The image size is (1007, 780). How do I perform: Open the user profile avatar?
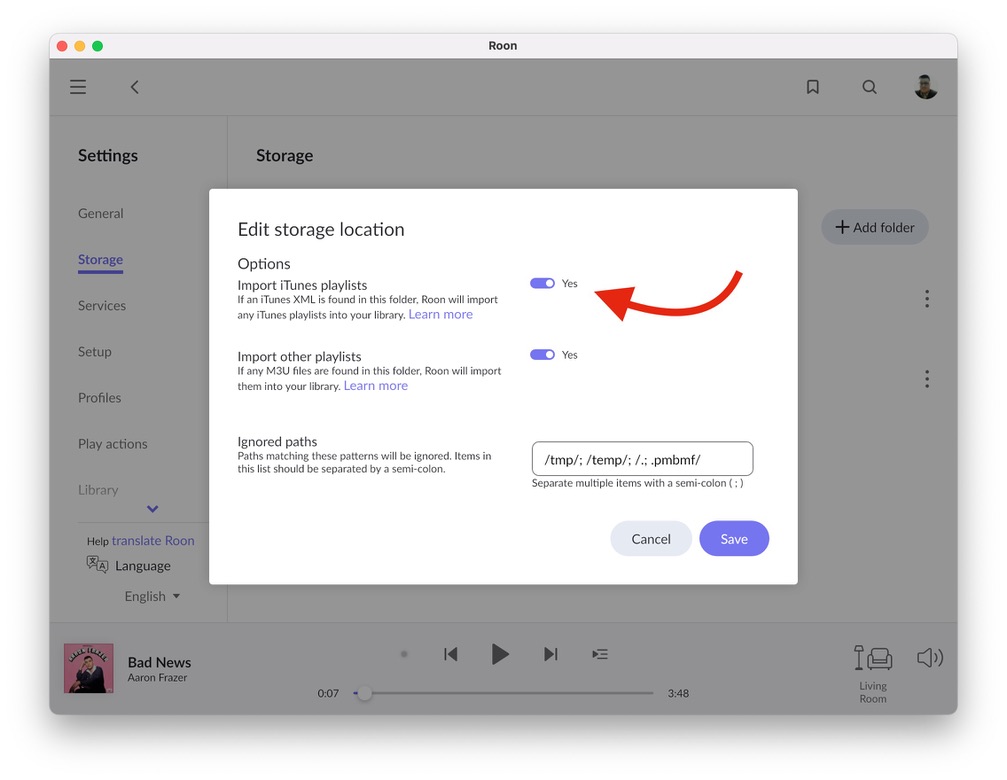tap(925, 87)
